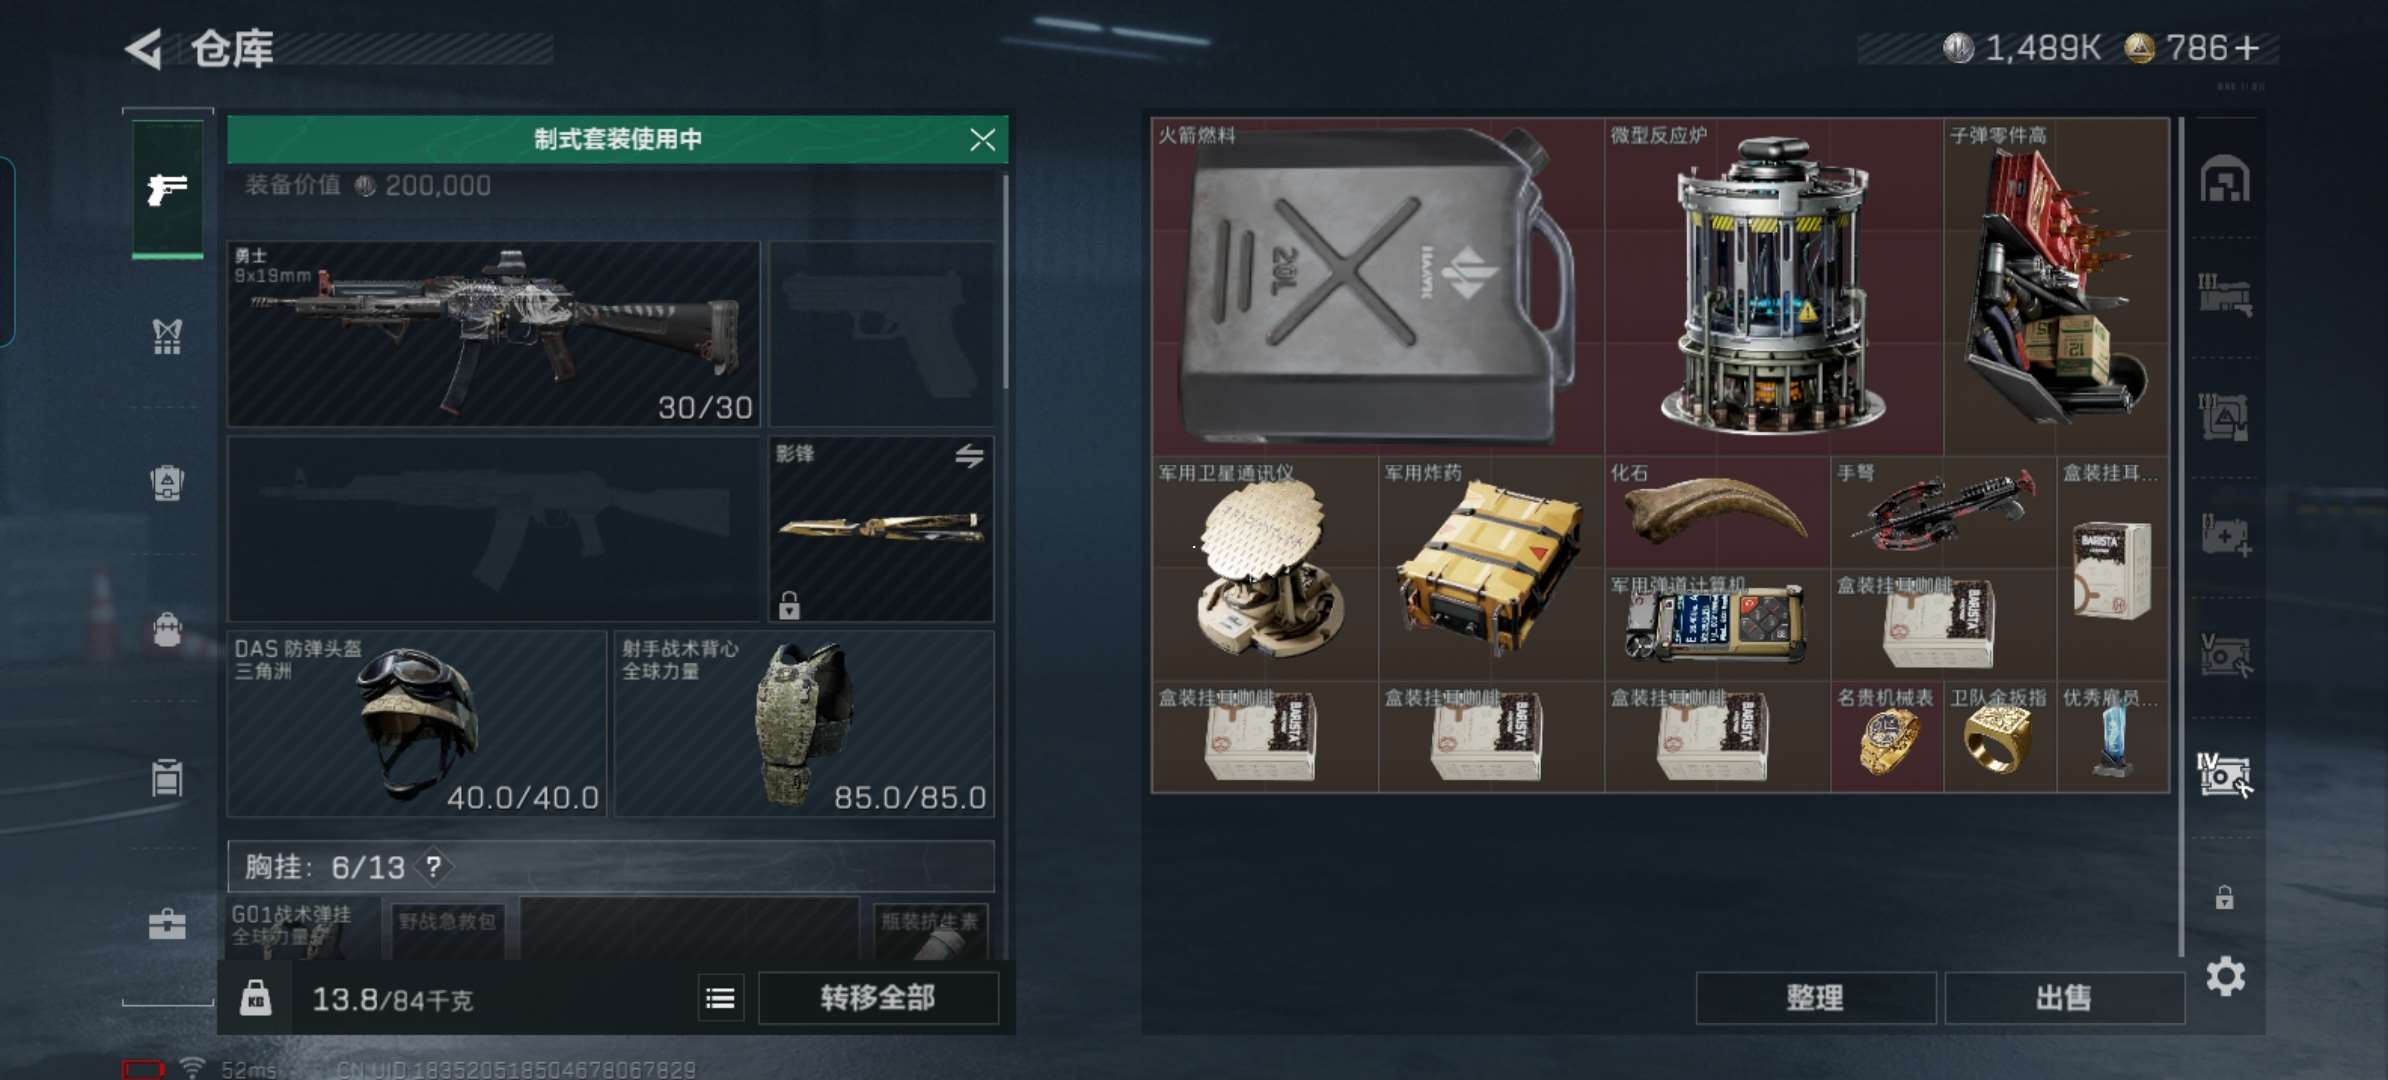
Task: Open the briefcase icon in the sidebar
Action: point(167,924)
